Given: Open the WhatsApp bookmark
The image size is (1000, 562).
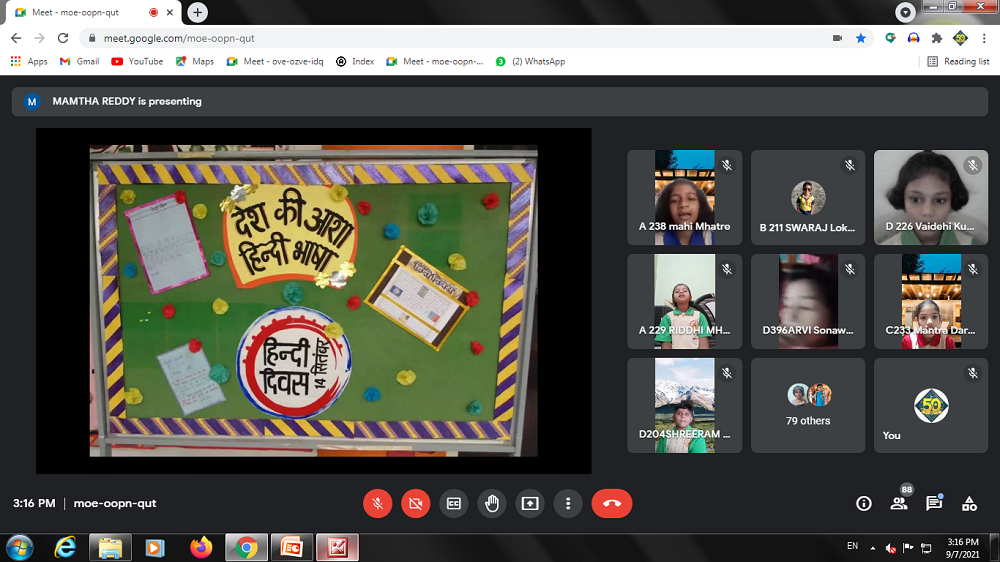Looking at the screenshot, I should pos(530,61).
